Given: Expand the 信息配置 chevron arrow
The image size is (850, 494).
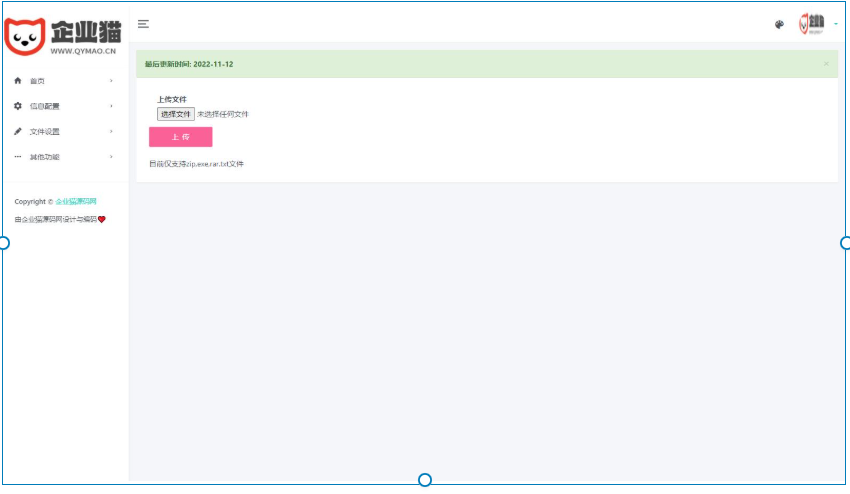Looking at the screenshot, I should (x=111, y=106).
